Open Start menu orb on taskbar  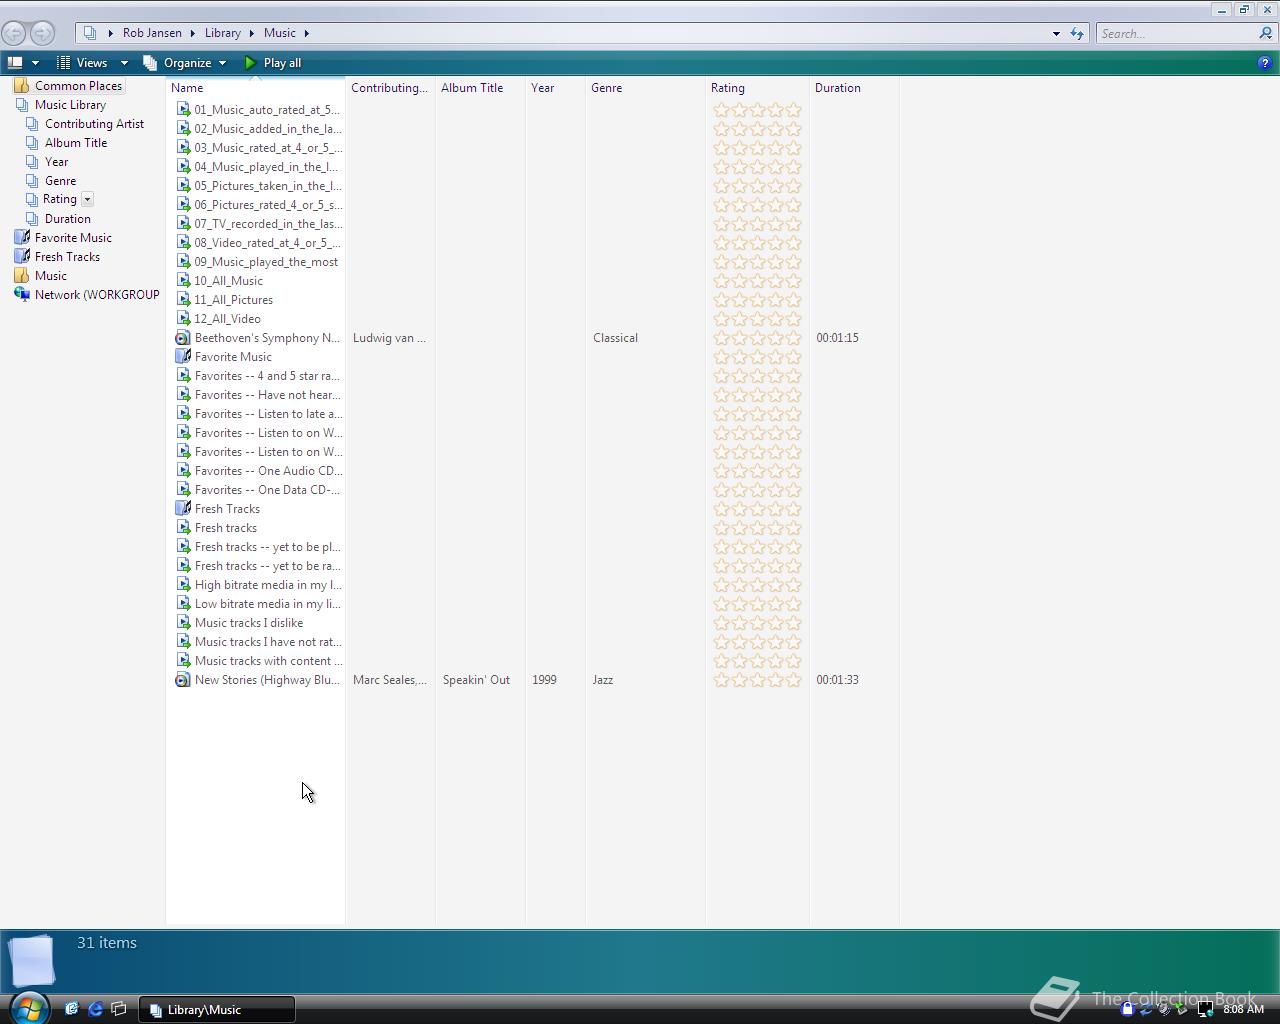point(28,1007)
